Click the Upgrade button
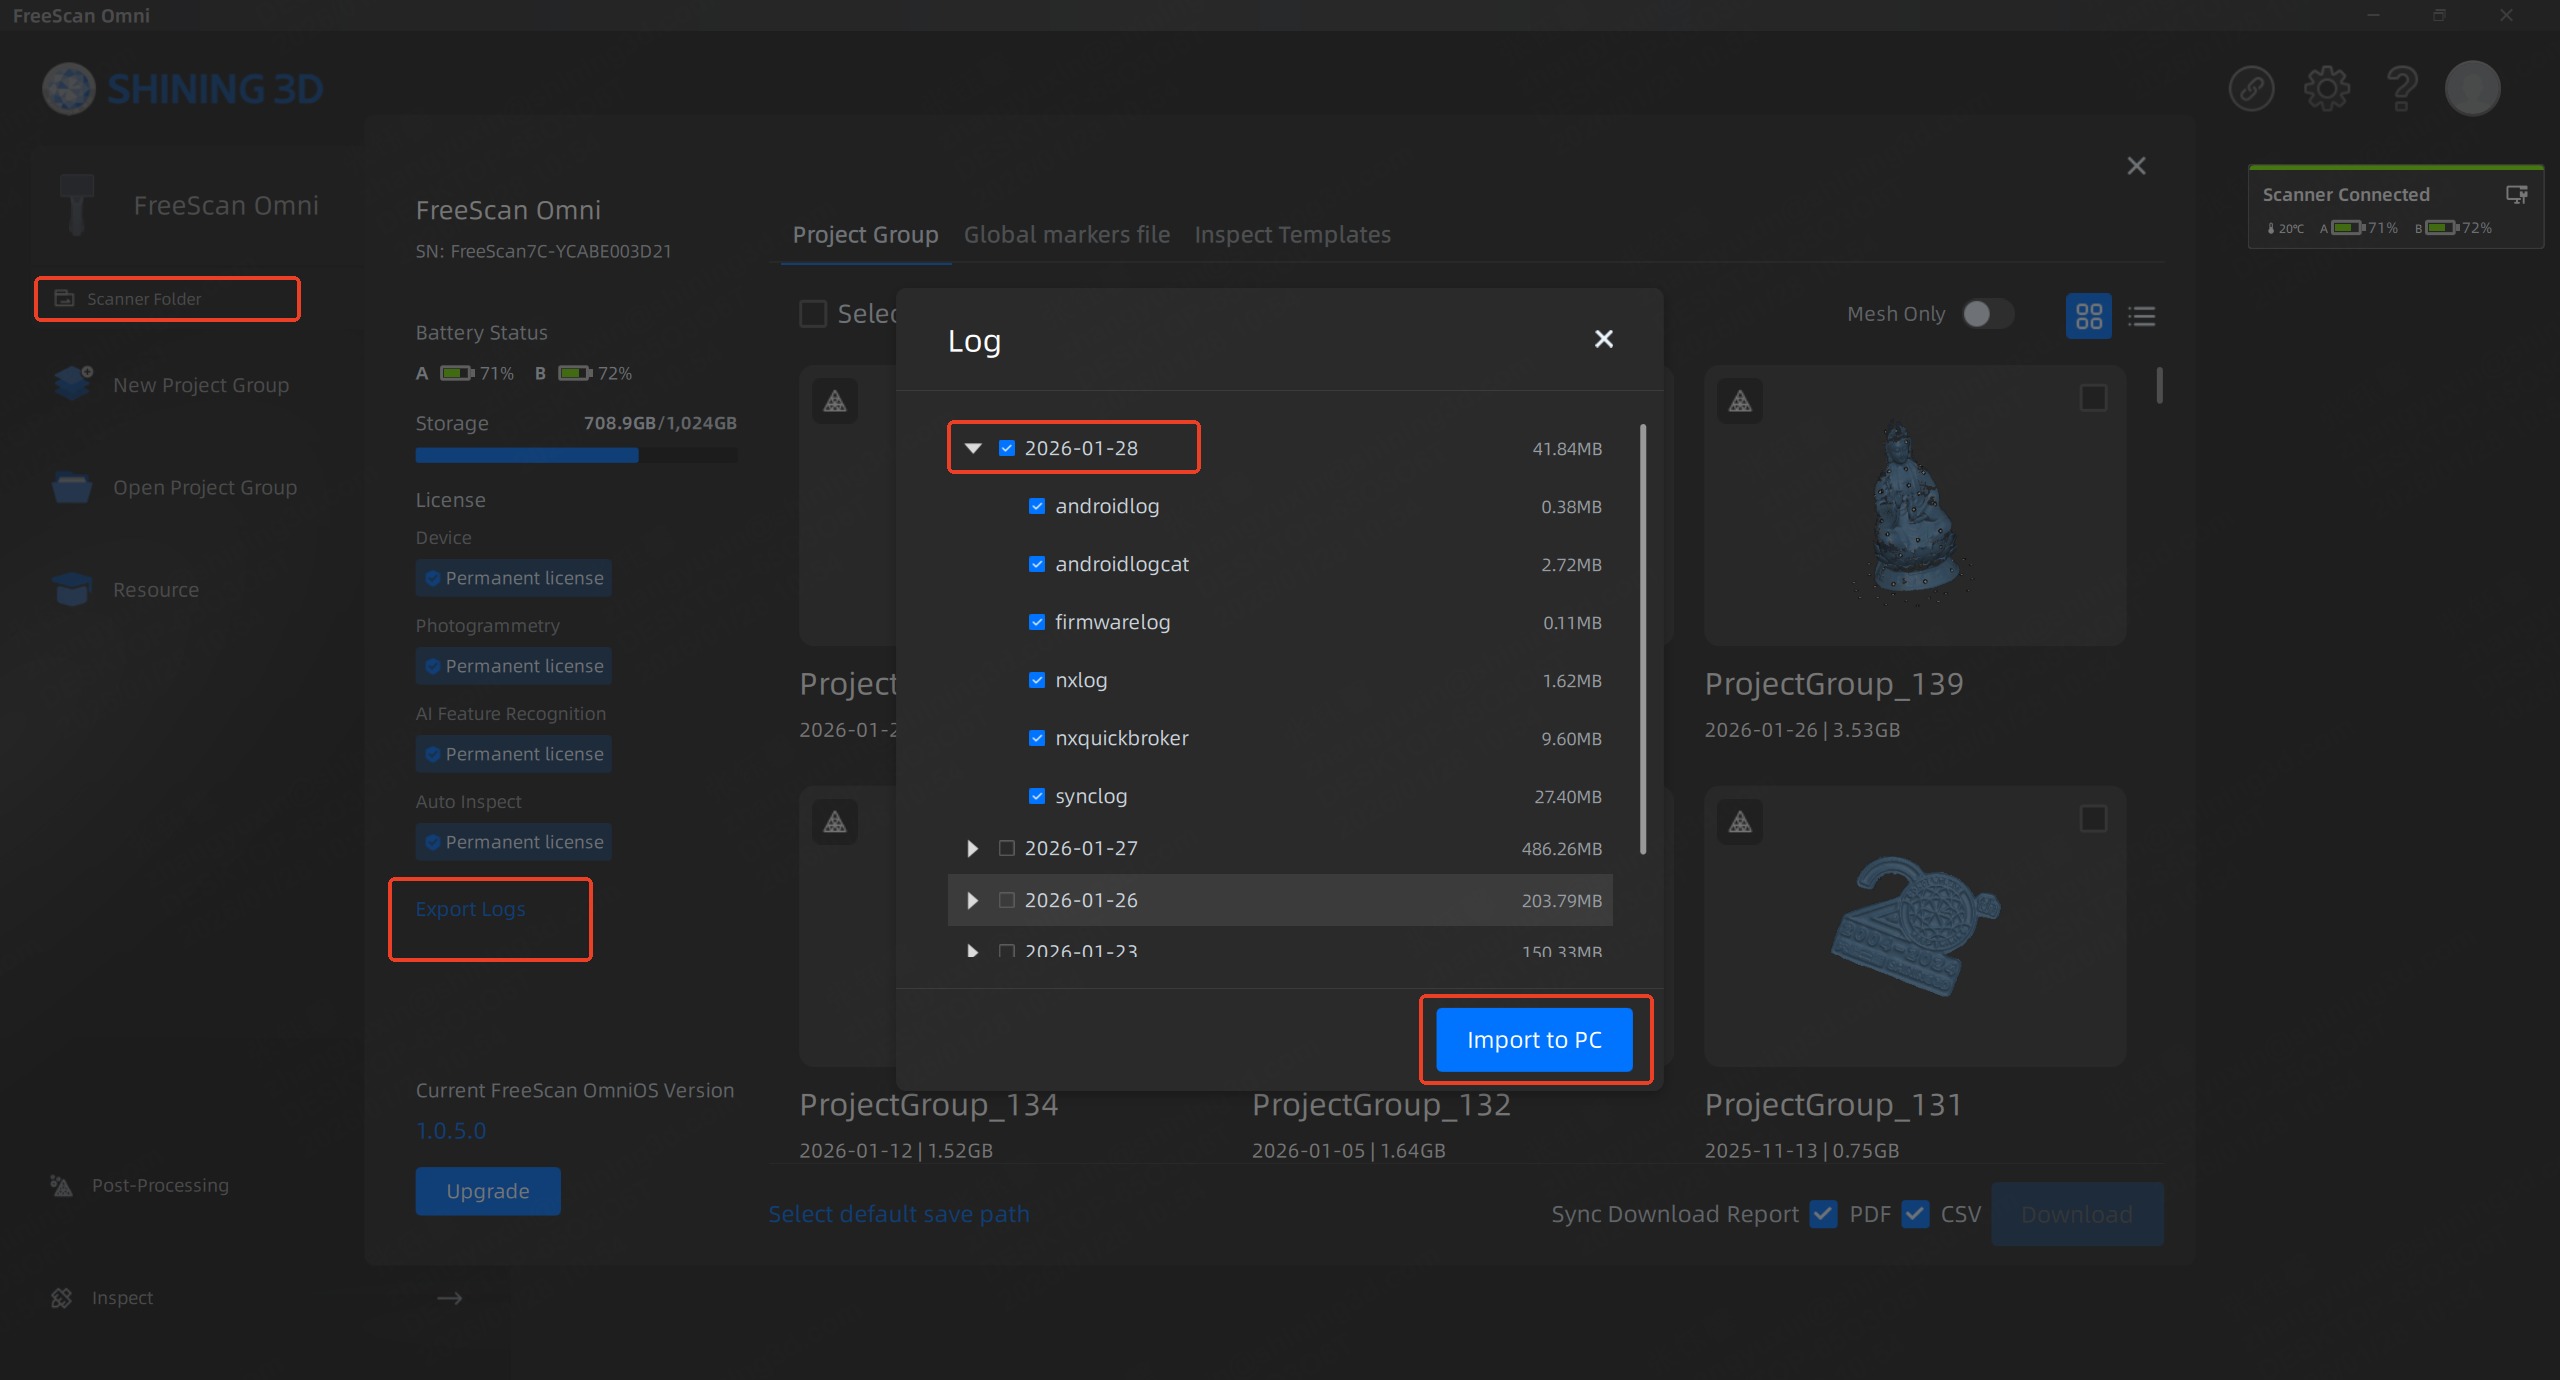The image size is (2560, 1380). [x=488, y=1191]
